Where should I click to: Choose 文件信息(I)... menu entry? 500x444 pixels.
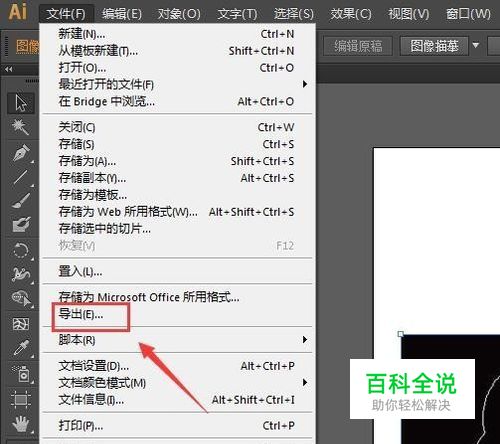click(177, 399)
